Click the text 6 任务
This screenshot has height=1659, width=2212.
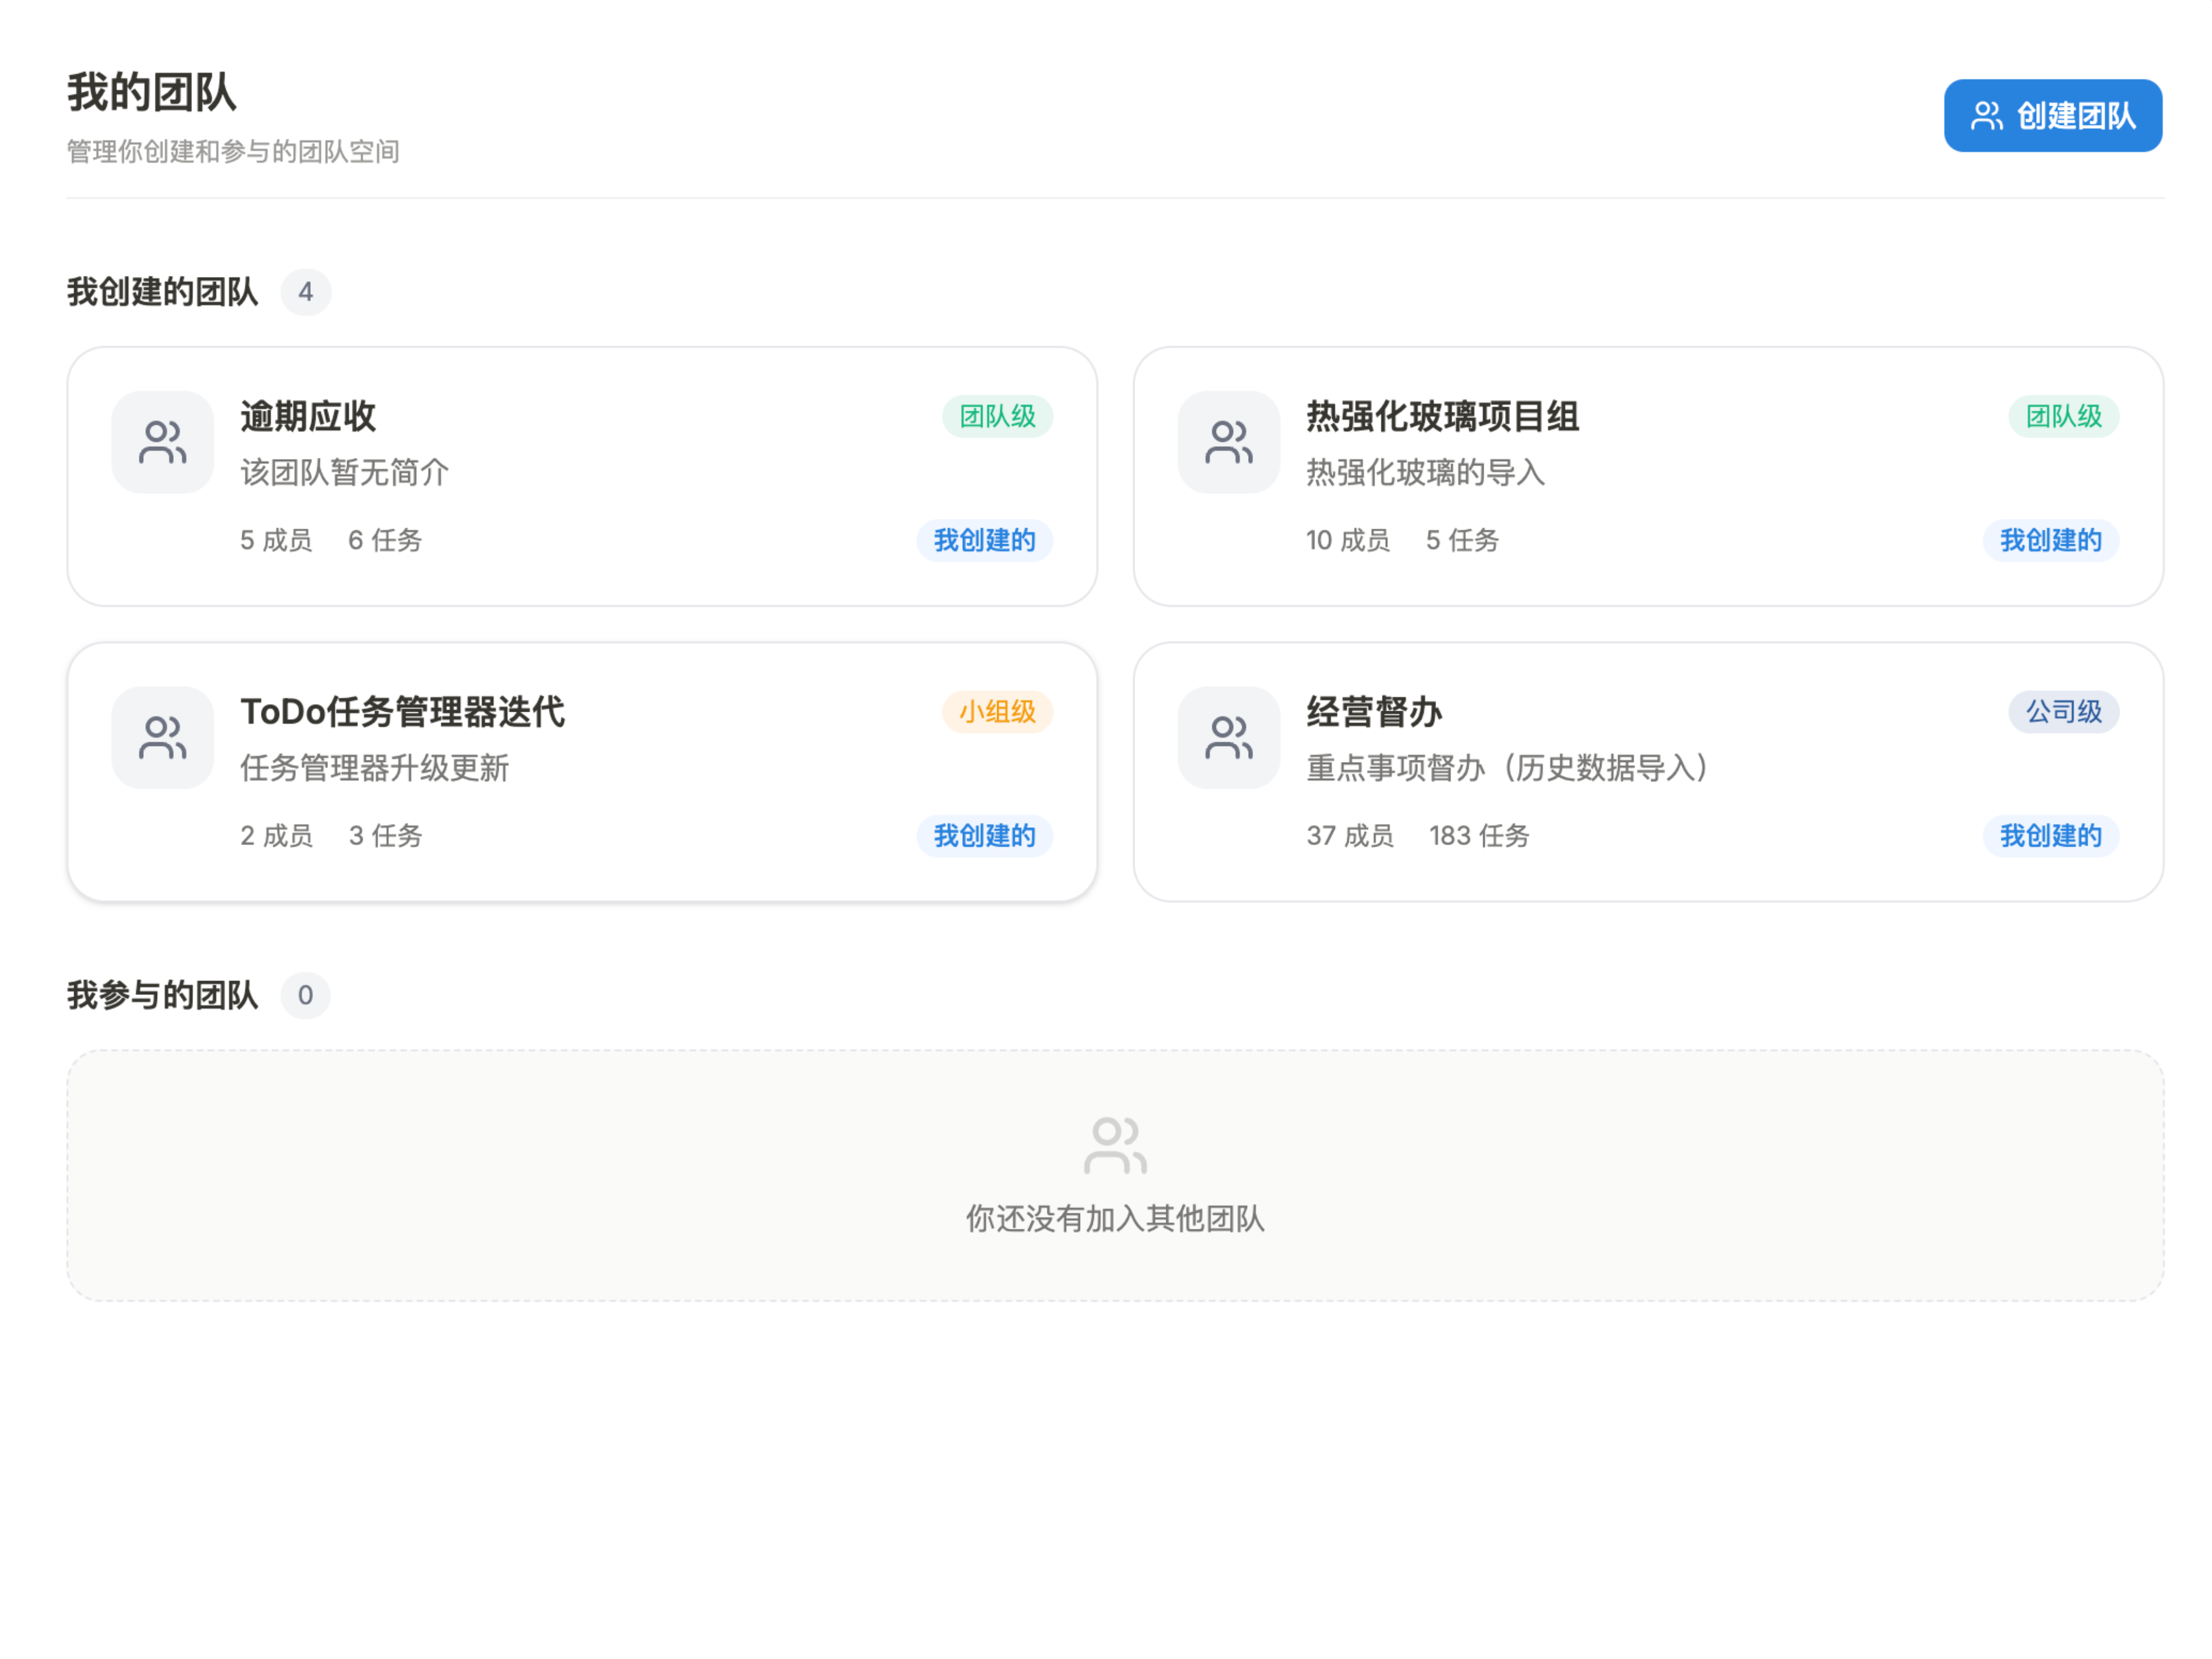coord(385,540)
